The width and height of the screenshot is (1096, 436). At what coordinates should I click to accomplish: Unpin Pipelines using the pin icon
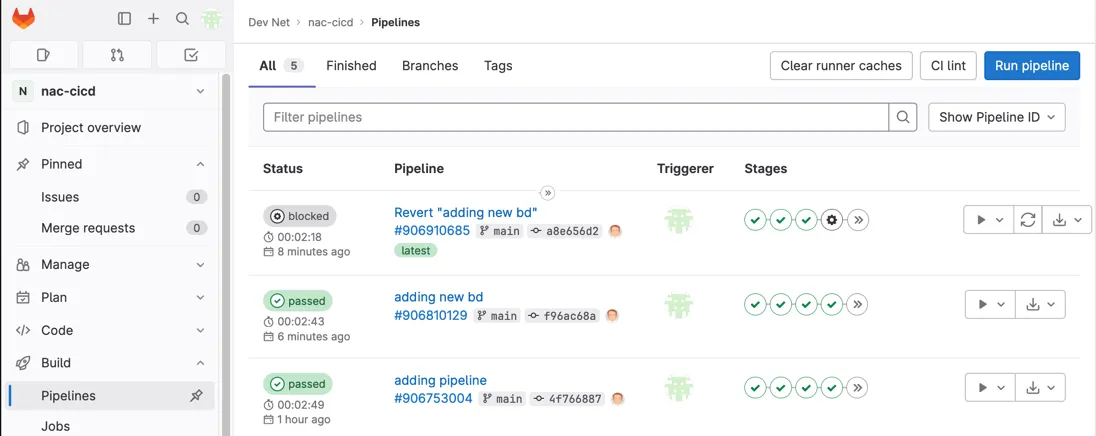coord(196,396)
